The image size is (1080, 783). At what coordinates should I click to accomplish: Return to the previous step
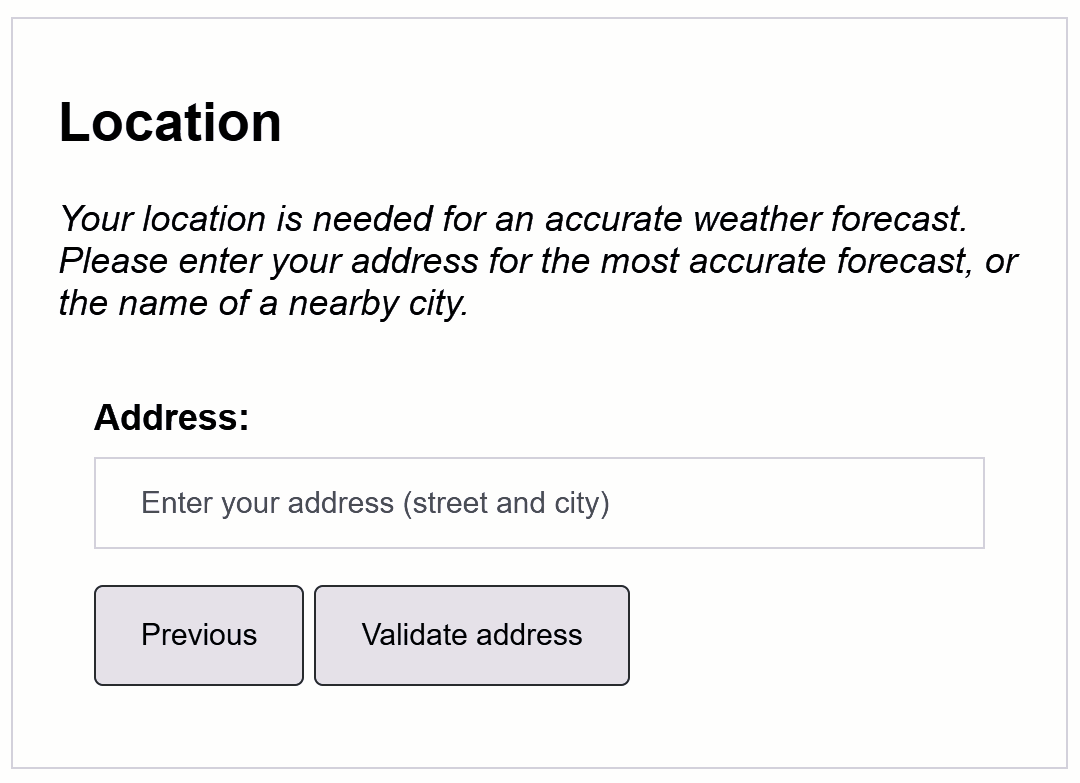coord(199,635)
